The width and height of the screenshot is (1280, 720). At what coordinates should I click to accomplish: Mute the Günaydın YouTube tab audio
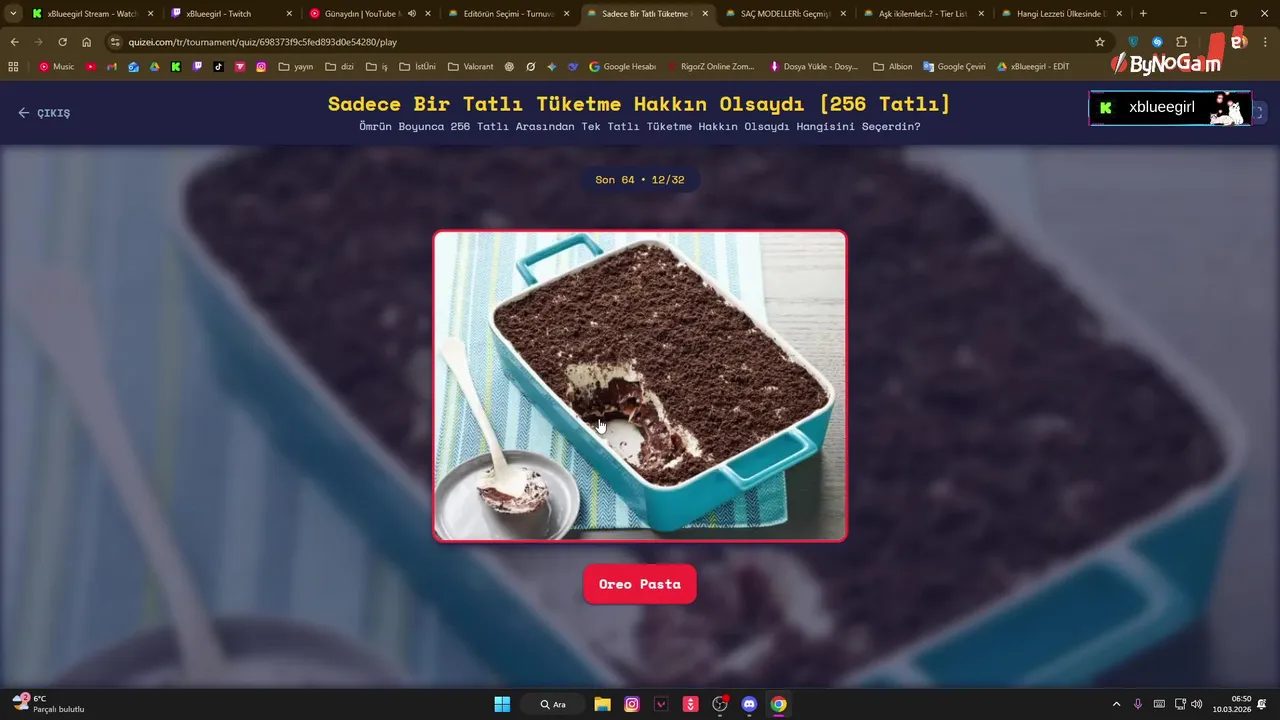[411, 14]
